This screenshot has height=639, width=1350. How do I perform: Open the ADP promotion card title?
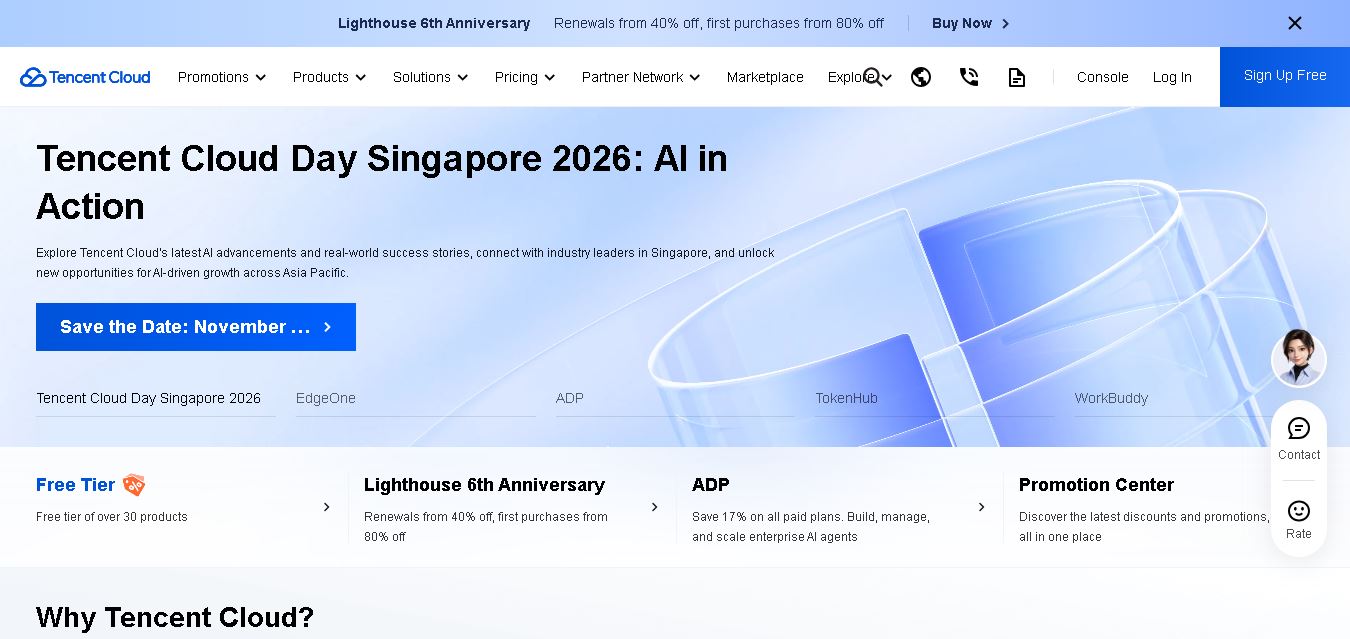[711, 485]
